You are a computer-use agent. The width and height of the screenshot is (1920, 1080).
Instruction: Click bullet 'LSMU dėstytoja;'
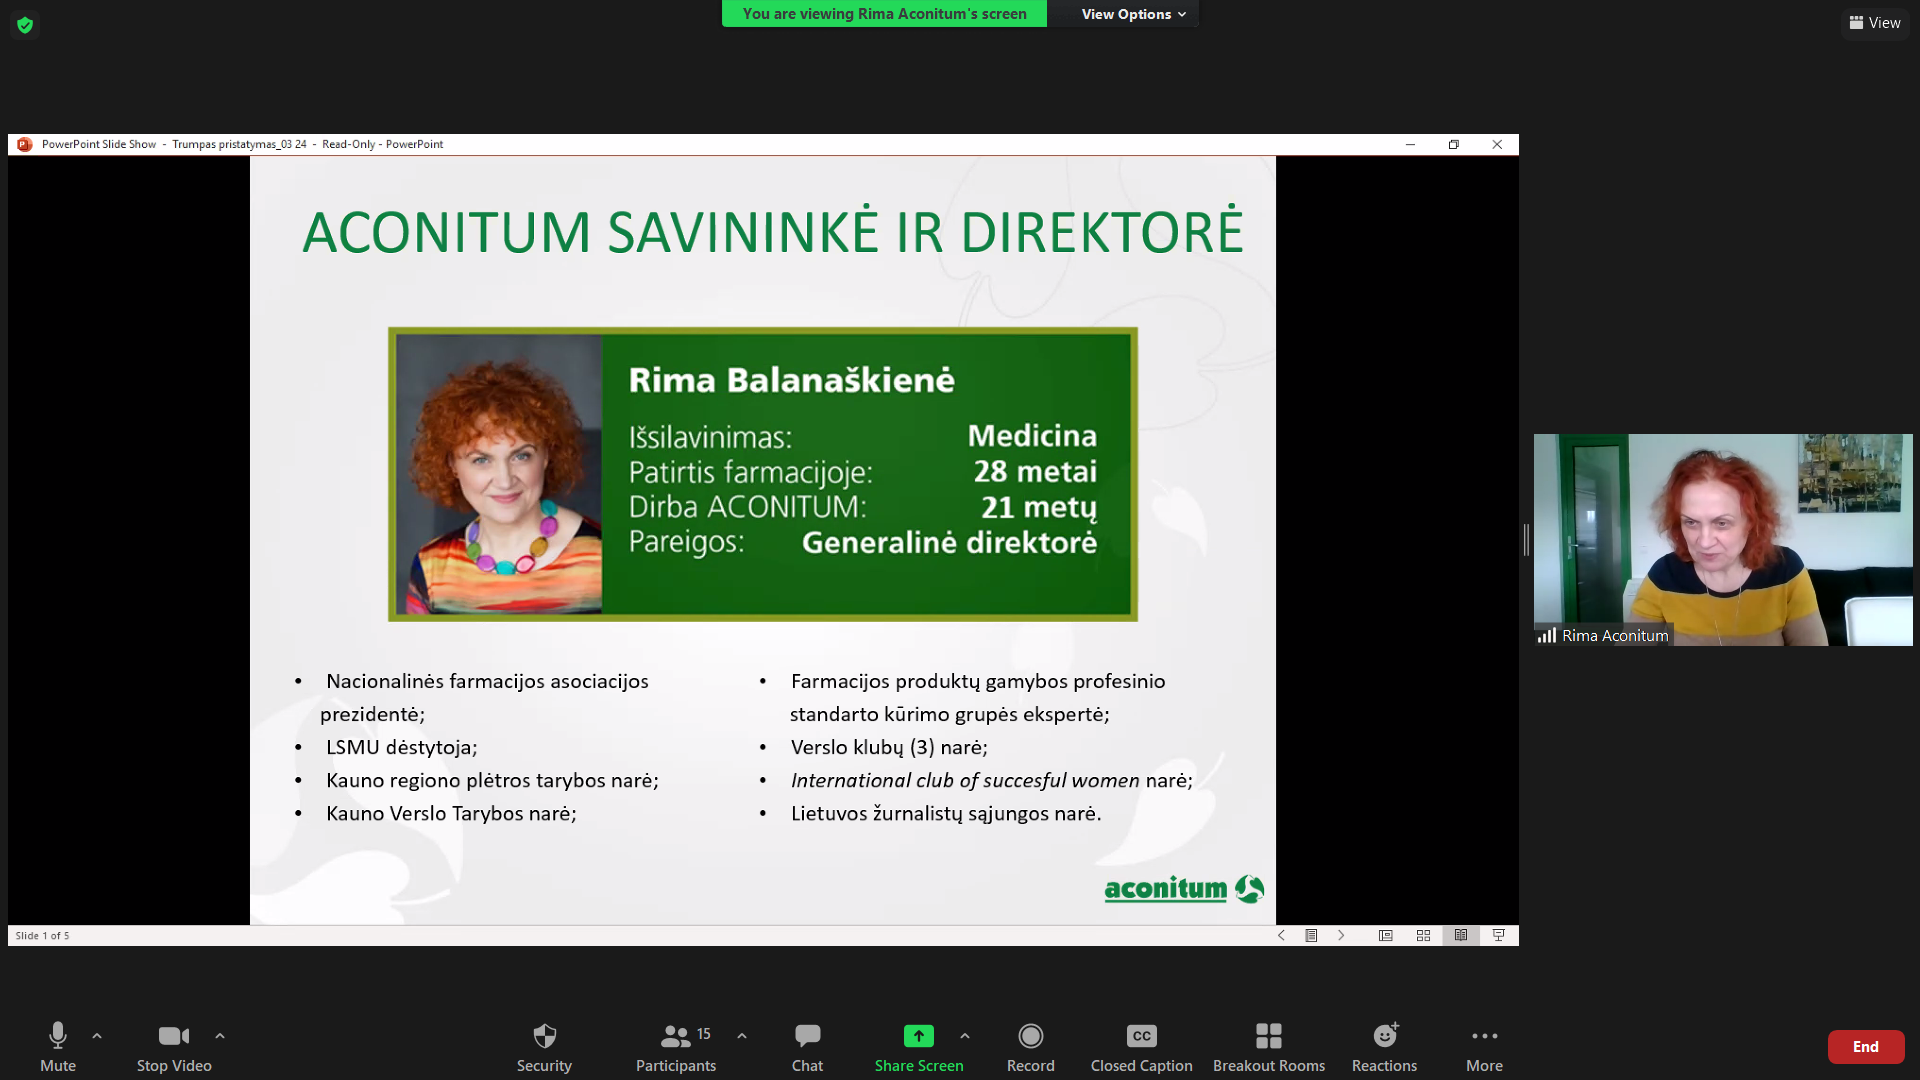401,747
